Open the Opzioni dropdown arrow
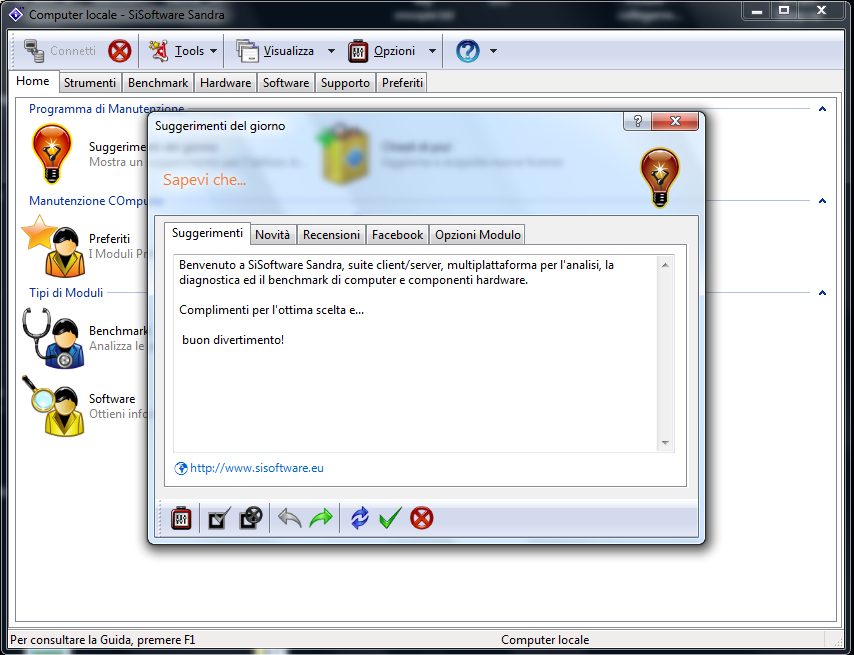Screen dimensions: 854x655 [x=432, y=51]
